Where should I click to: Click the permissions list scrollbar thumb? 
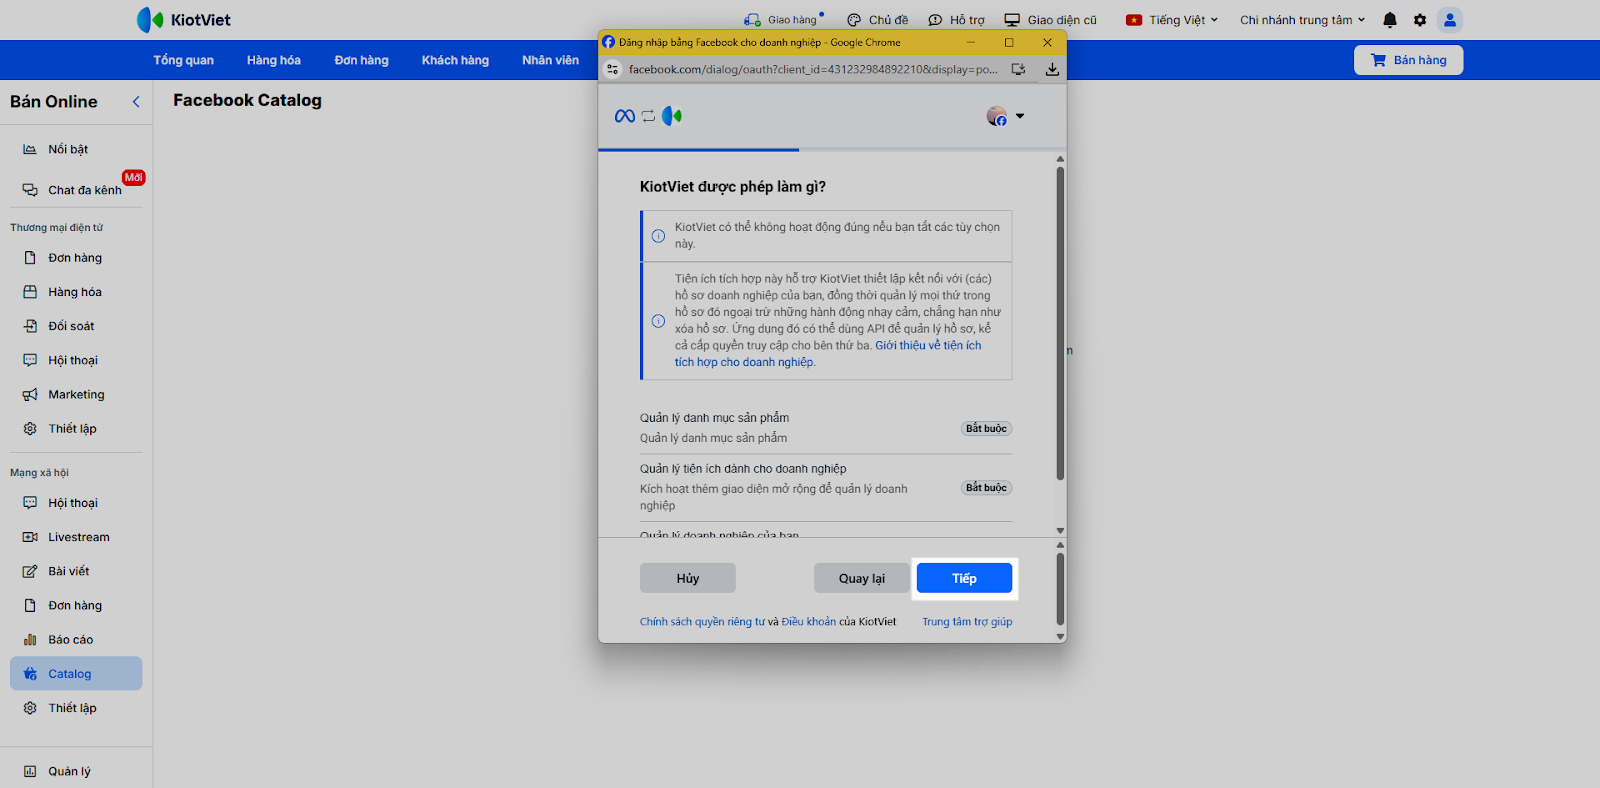click(x=1060, y=323)
